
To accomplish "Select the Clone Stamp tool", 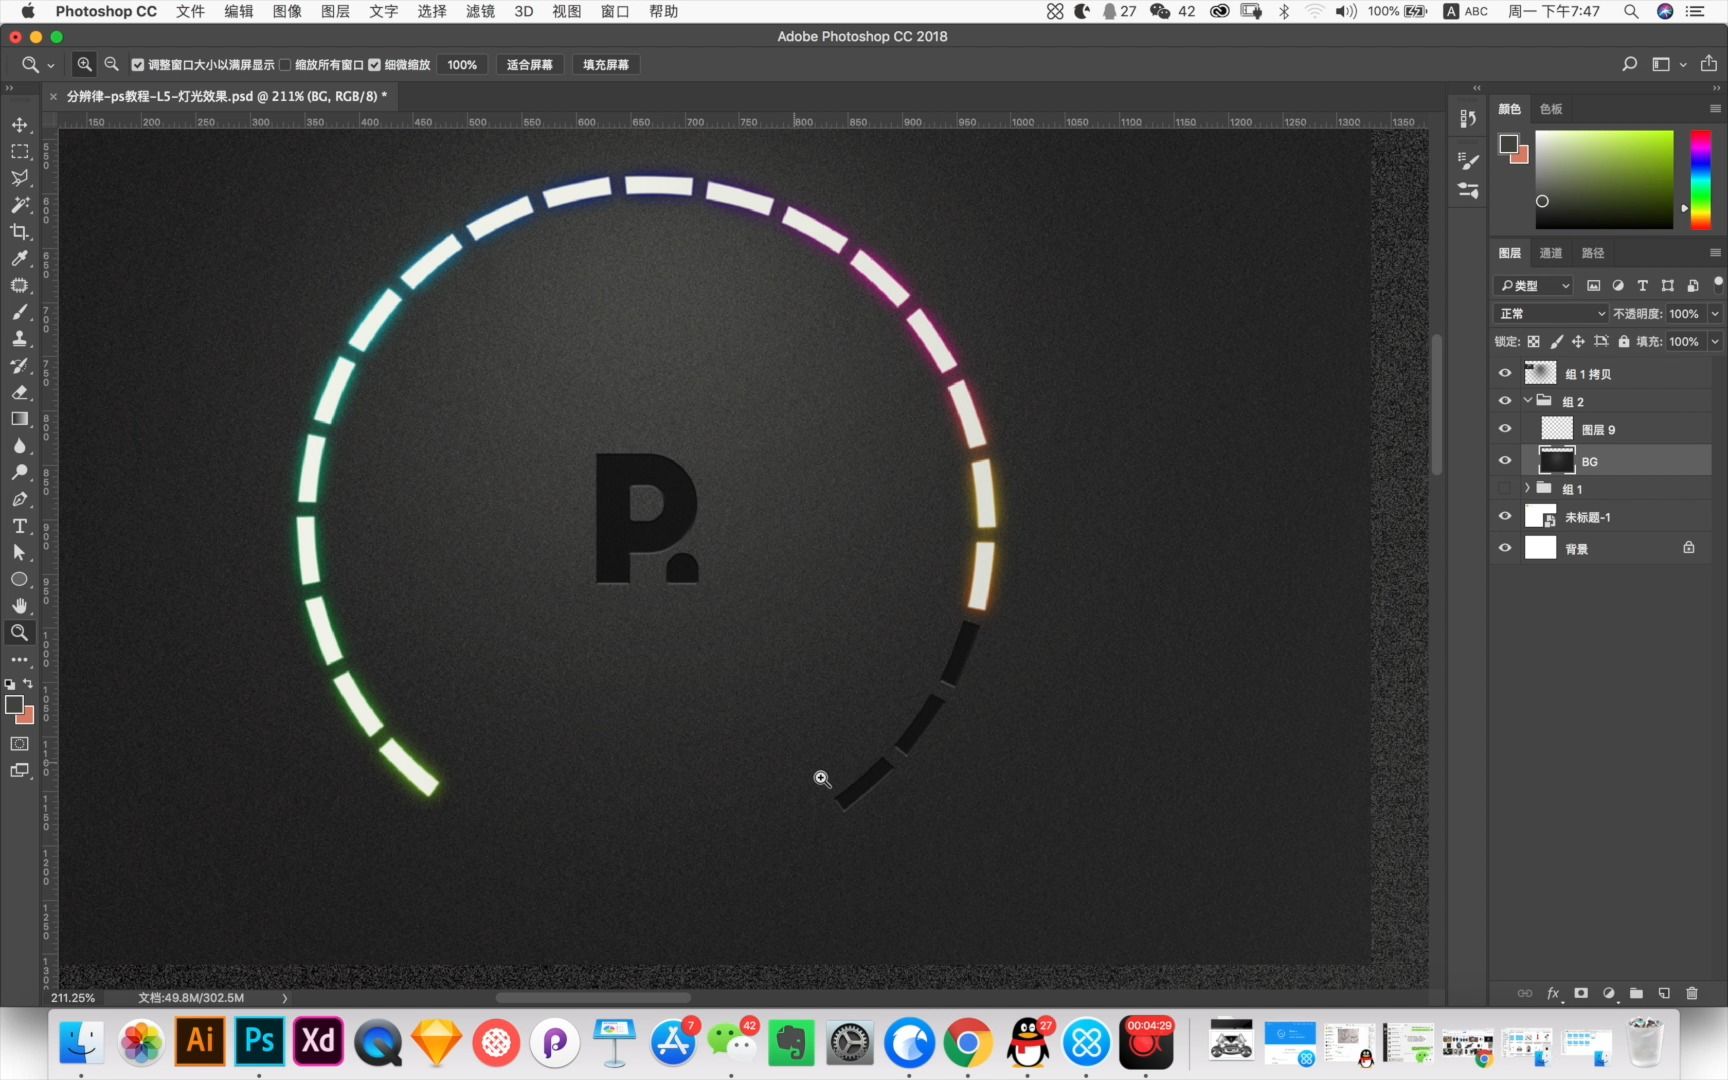I will [19, 339].
